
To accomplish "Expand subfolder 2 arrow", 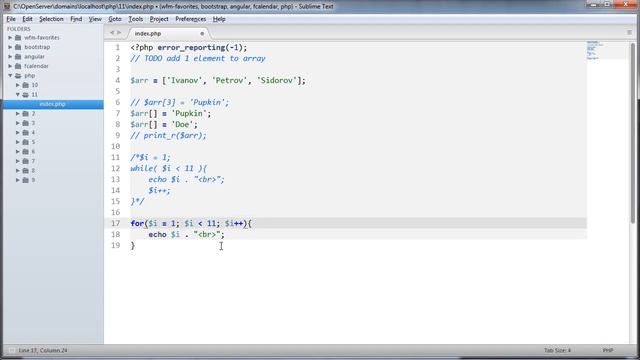I will 18,113.
